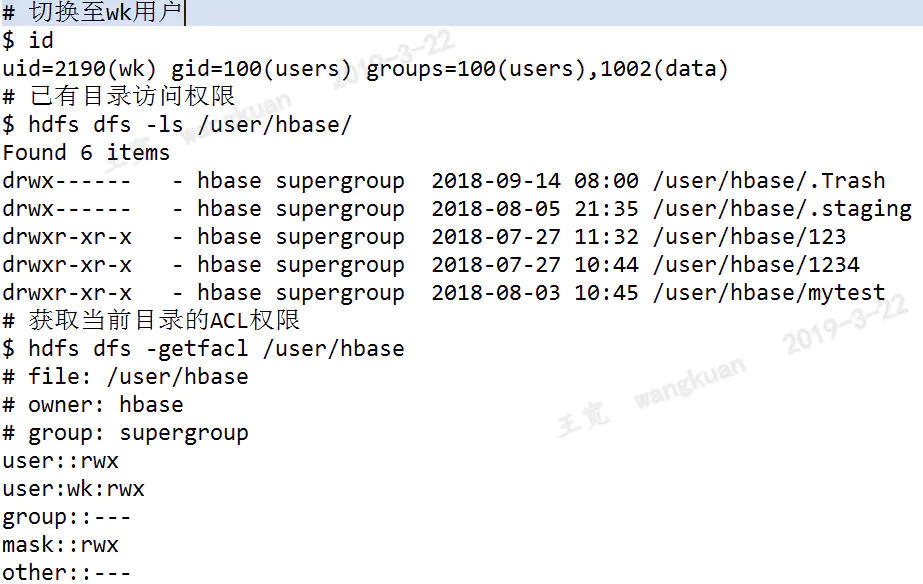Click the "hdfs dfs -getfacl /user/hbase" command
Image resolution: width=923 pixels, height=584 pixels.
[216, 349]
